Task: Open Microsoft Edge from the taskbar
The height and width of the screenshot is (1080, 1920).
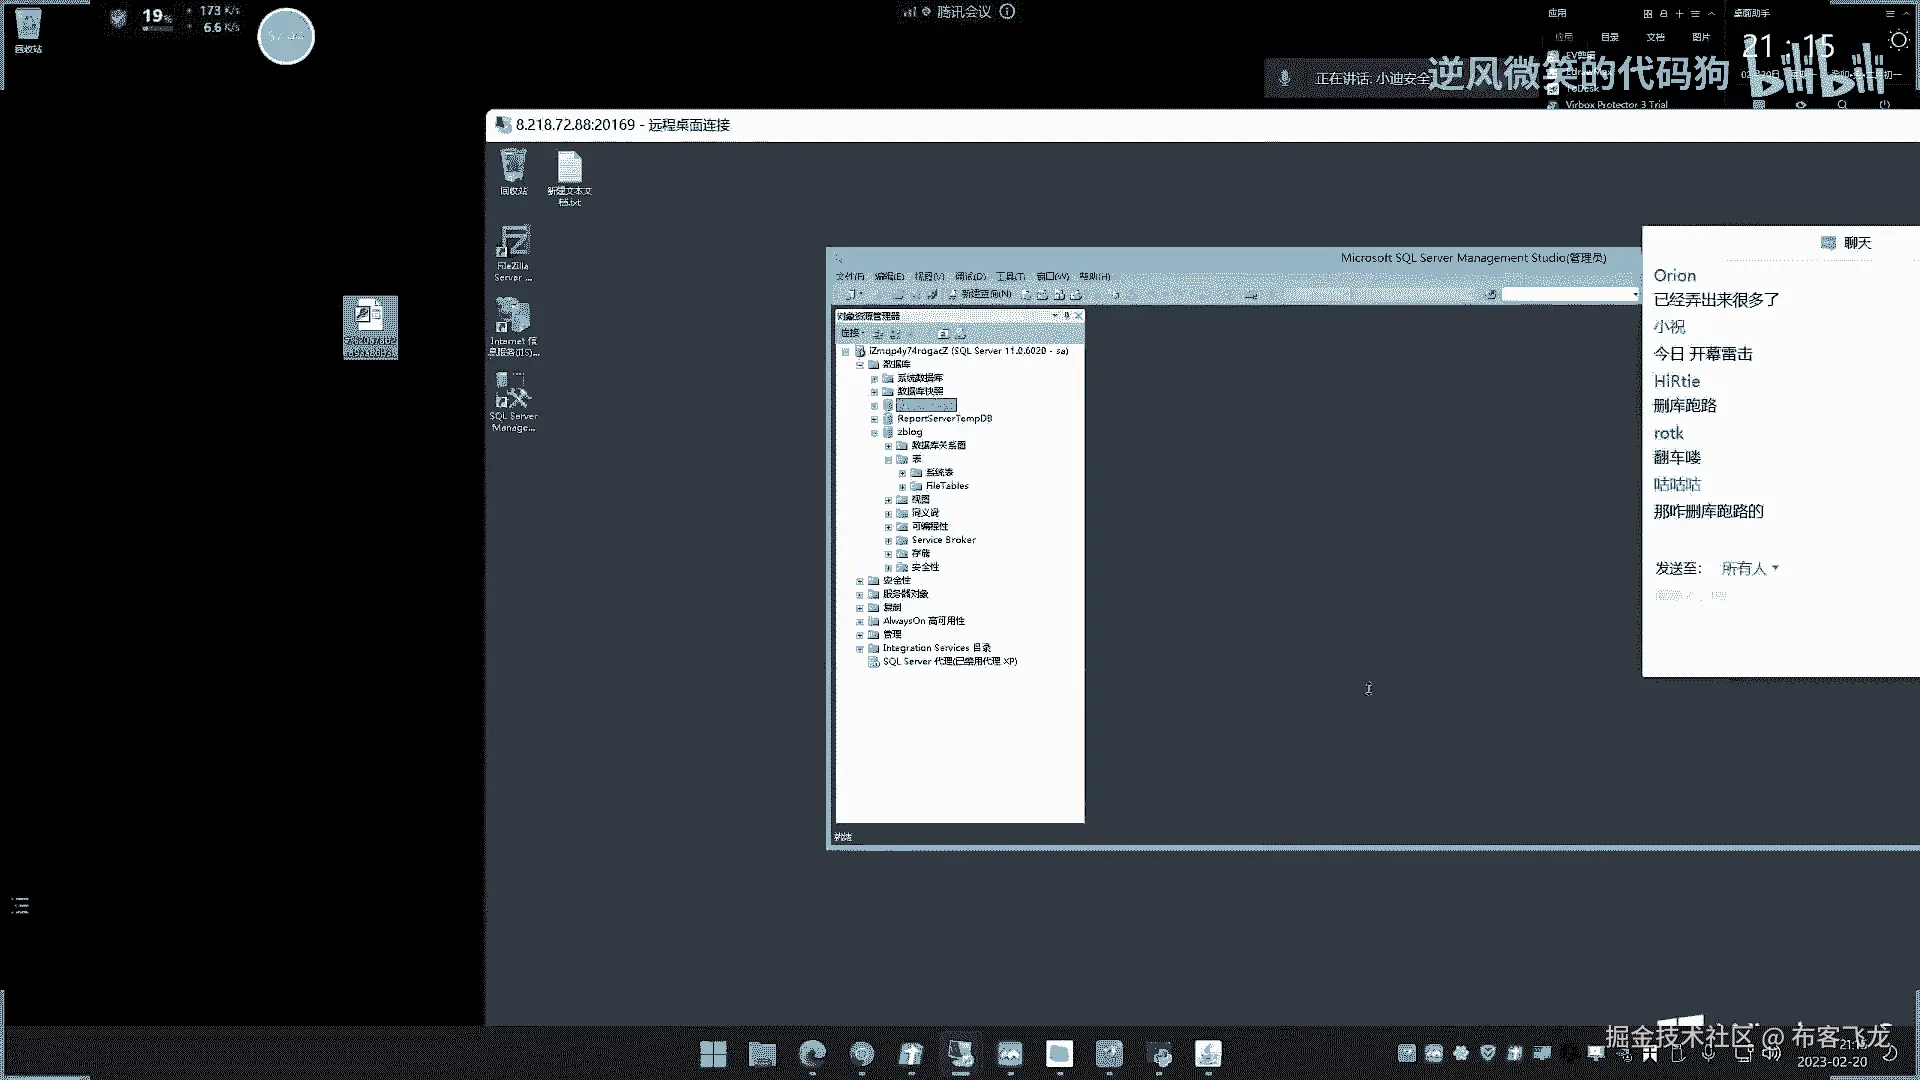Action: coord(812,1054)
